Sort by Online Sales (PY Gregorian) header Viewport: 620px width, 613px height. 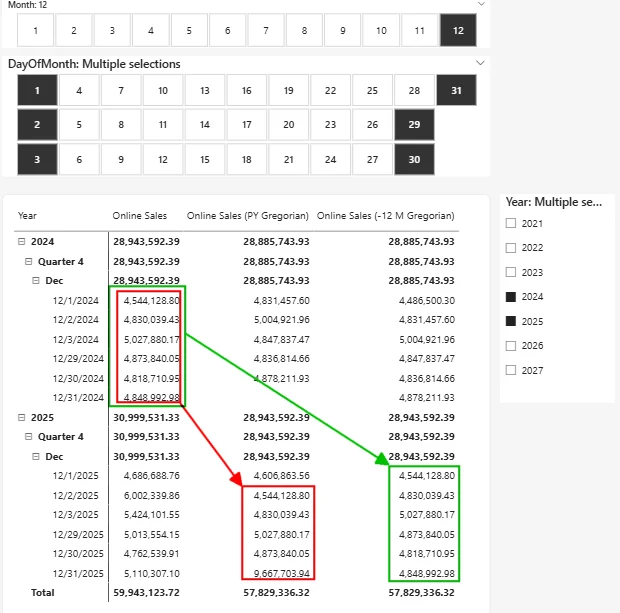[248, 216]
